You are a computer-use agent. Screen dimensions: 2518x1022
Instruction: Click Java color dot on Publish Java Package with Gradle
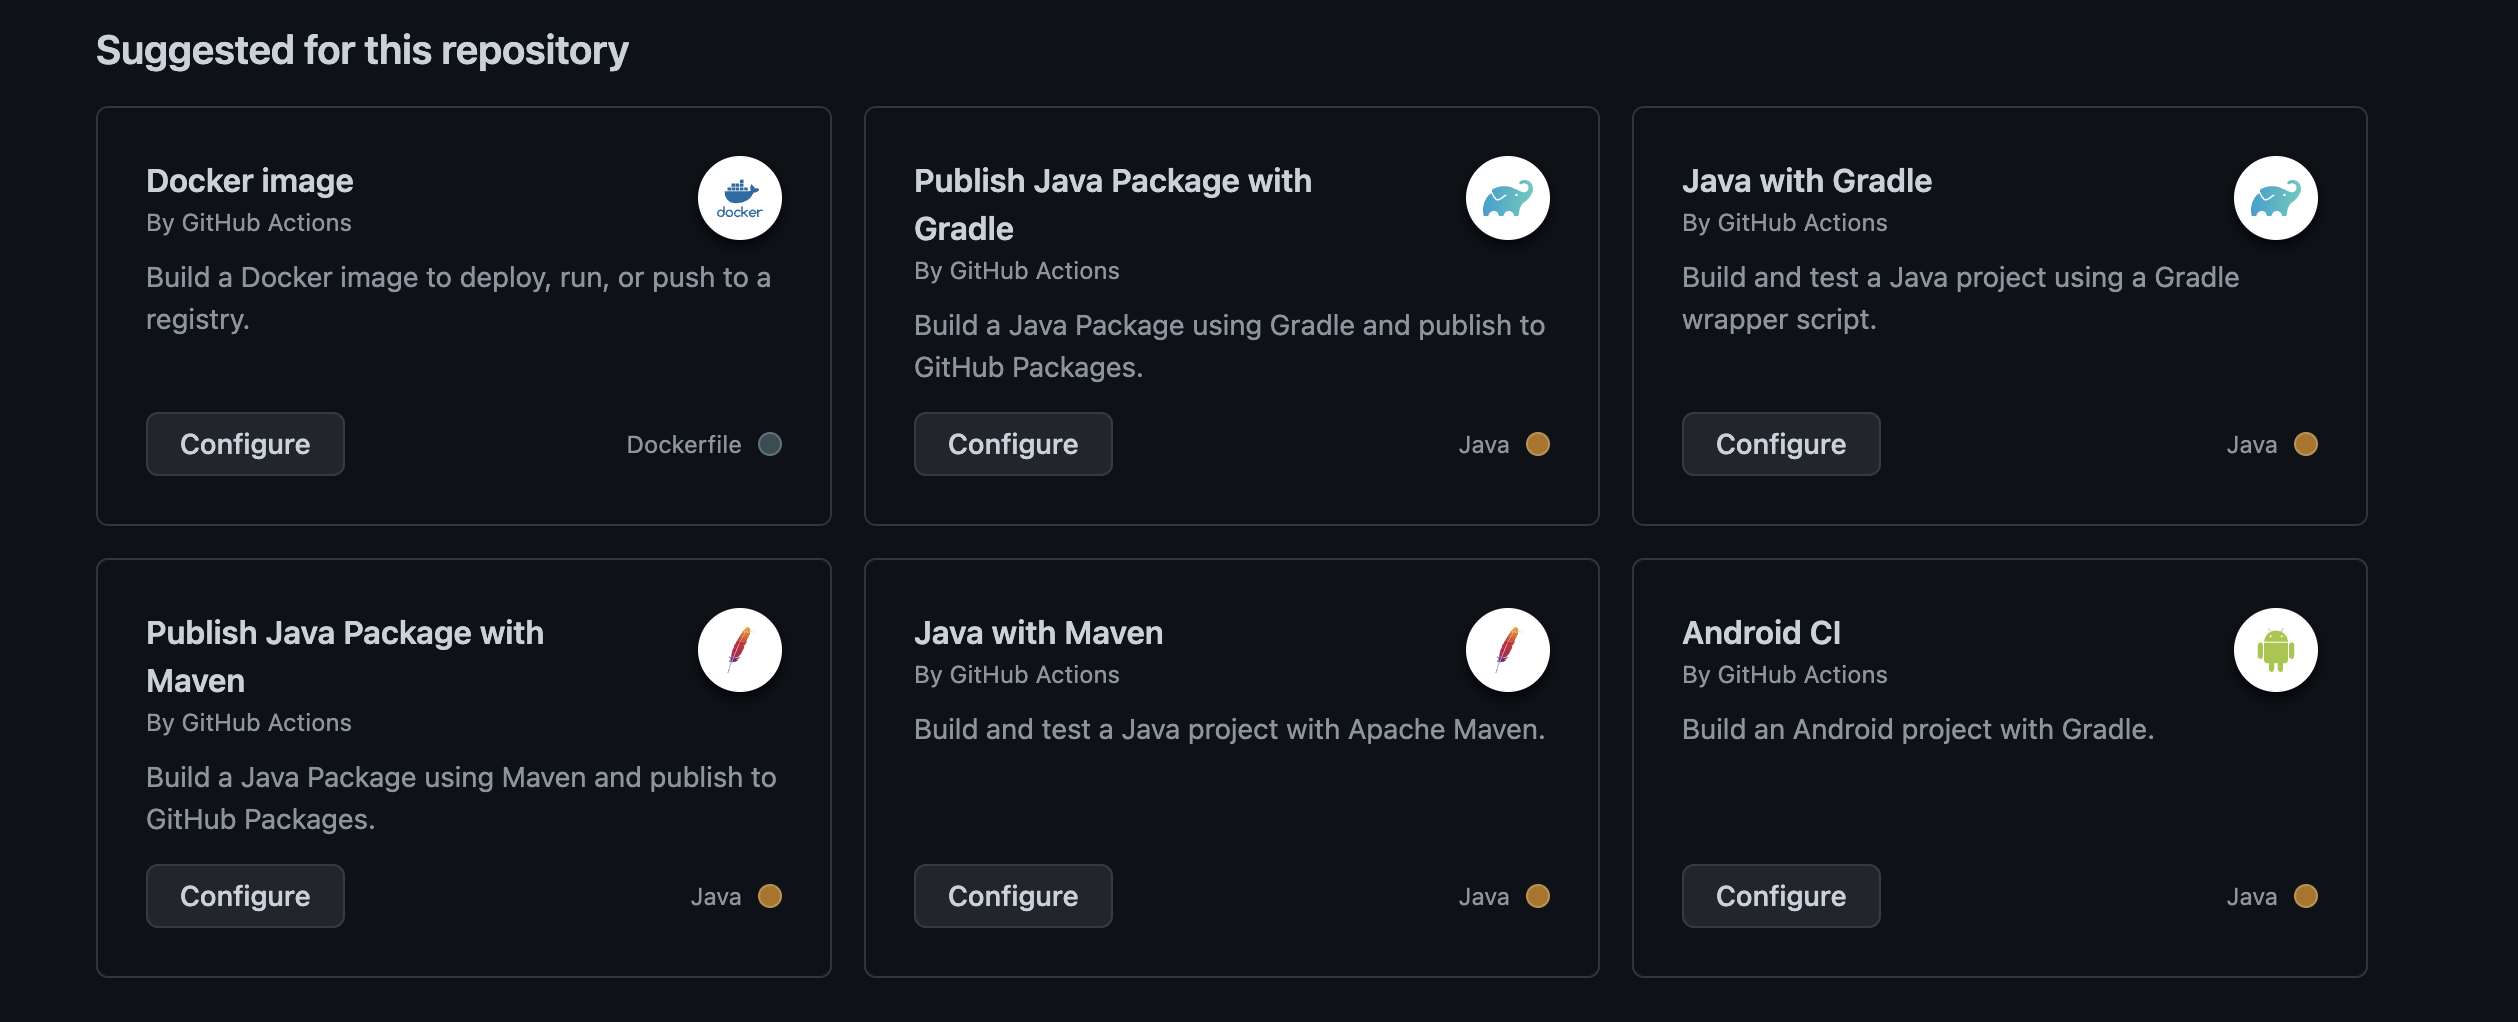coord(1538,444)
